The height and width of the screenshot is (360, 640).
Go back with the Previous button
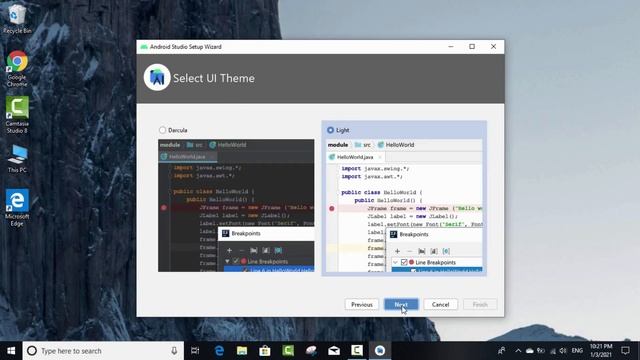(362, 304)
